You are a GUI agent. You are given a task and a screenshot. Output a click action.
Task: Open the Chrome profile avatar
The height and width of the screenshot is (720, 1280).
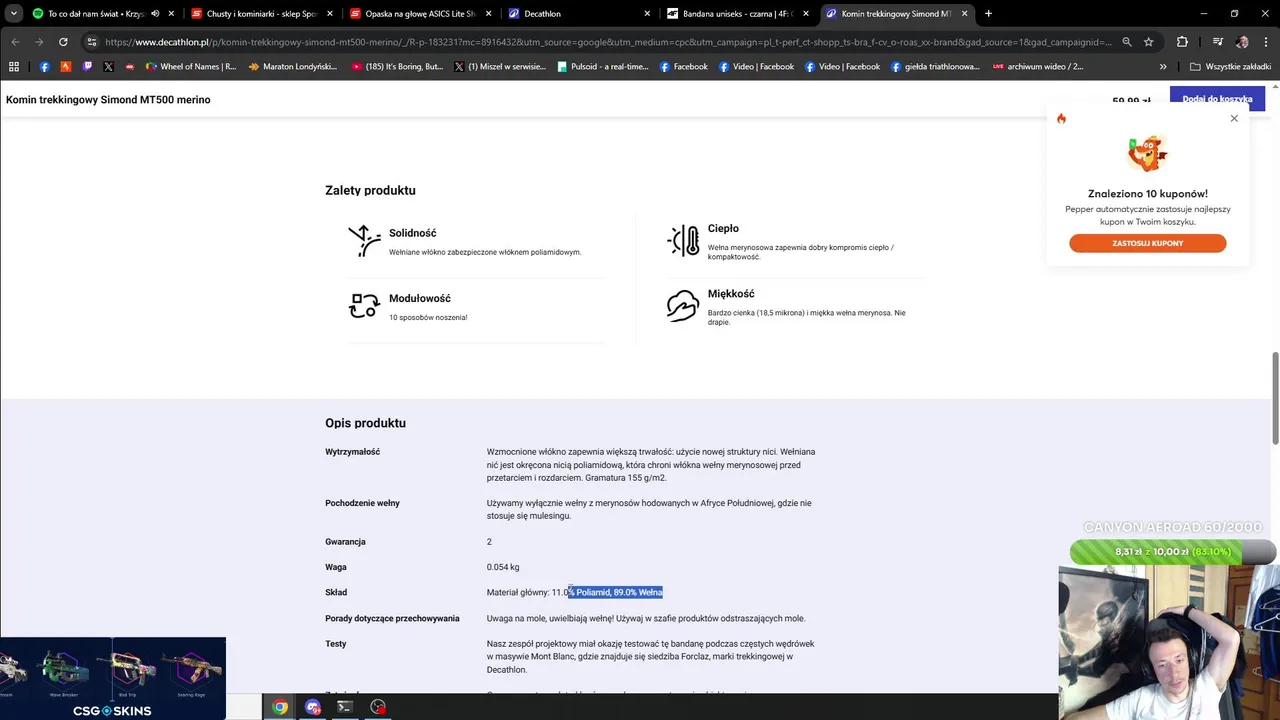[x=1242, y=42]
